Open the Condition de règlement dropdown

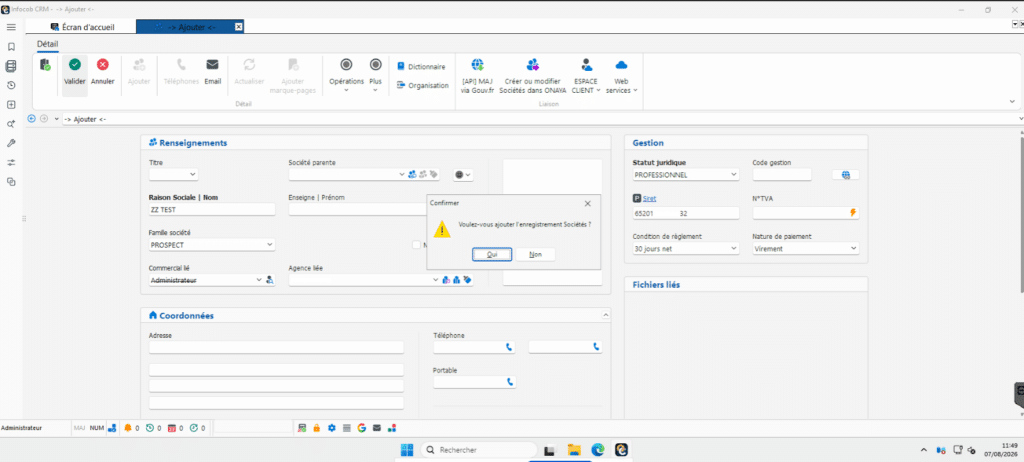734,248
